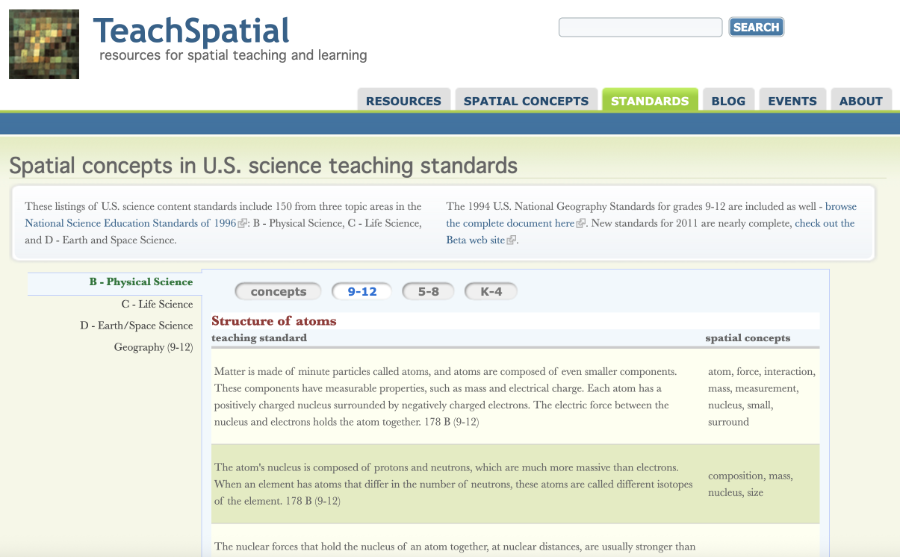
Task: Select D - Earth/Space Science topic
Action: pyautogui.click(x=136, y=325)
